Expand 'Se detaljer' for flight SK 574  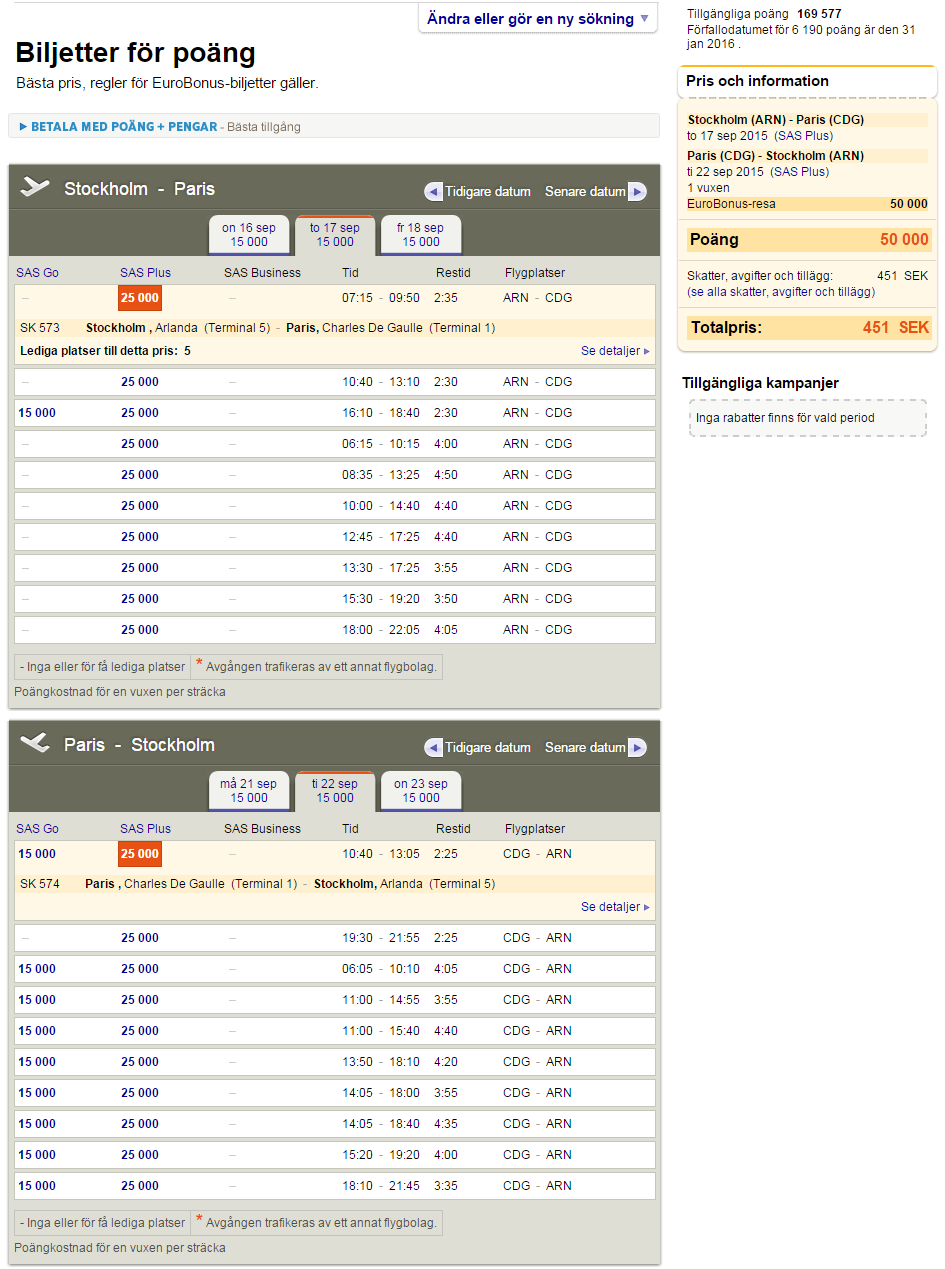pos(615,907)
